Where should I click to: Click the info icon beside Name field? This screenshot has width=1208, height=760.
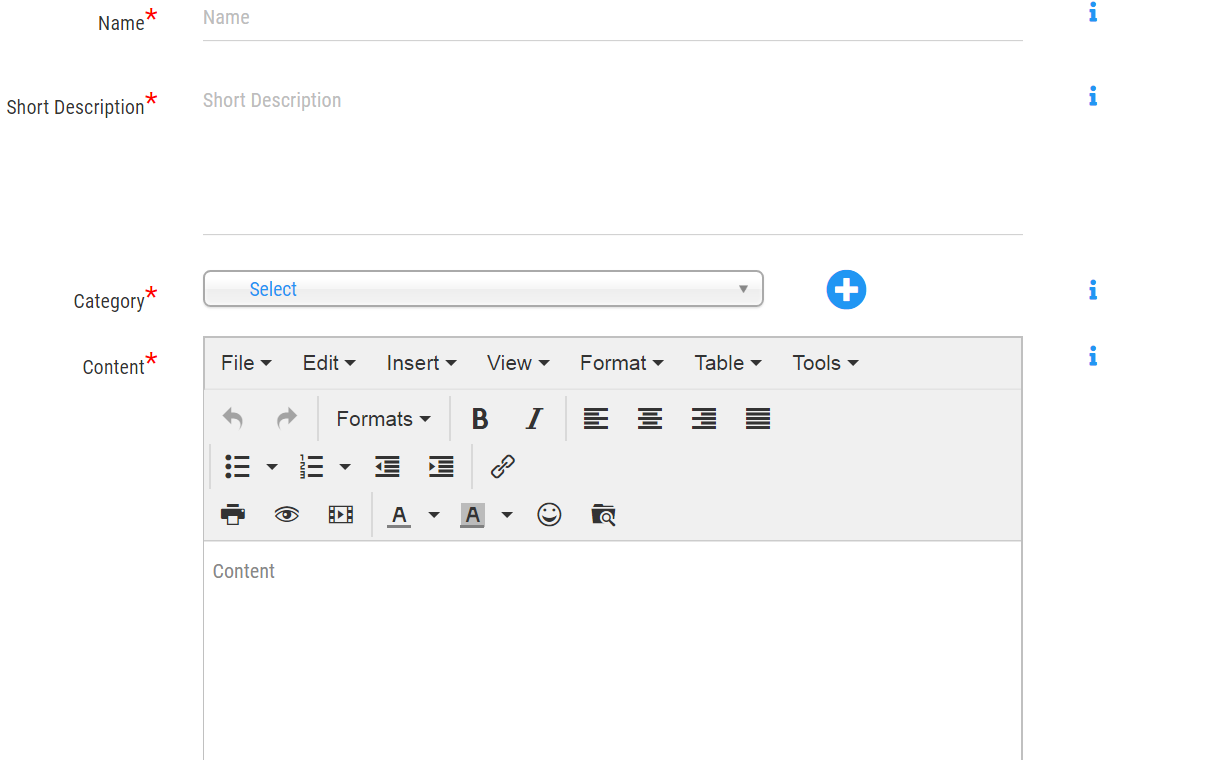coord(1093,13)
